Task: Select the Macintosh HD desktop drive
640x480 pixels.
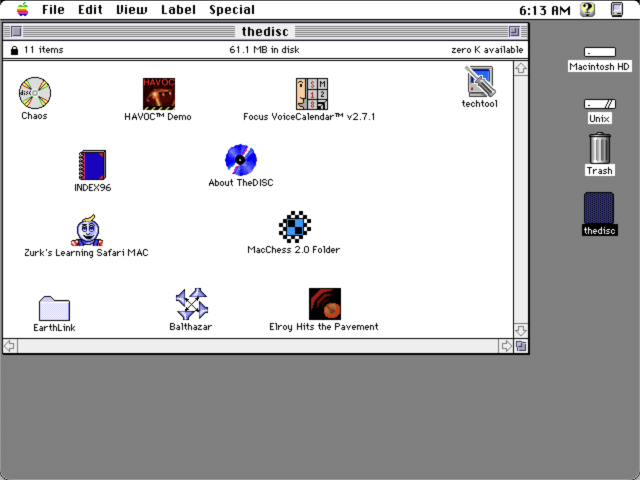Action: 600,52
